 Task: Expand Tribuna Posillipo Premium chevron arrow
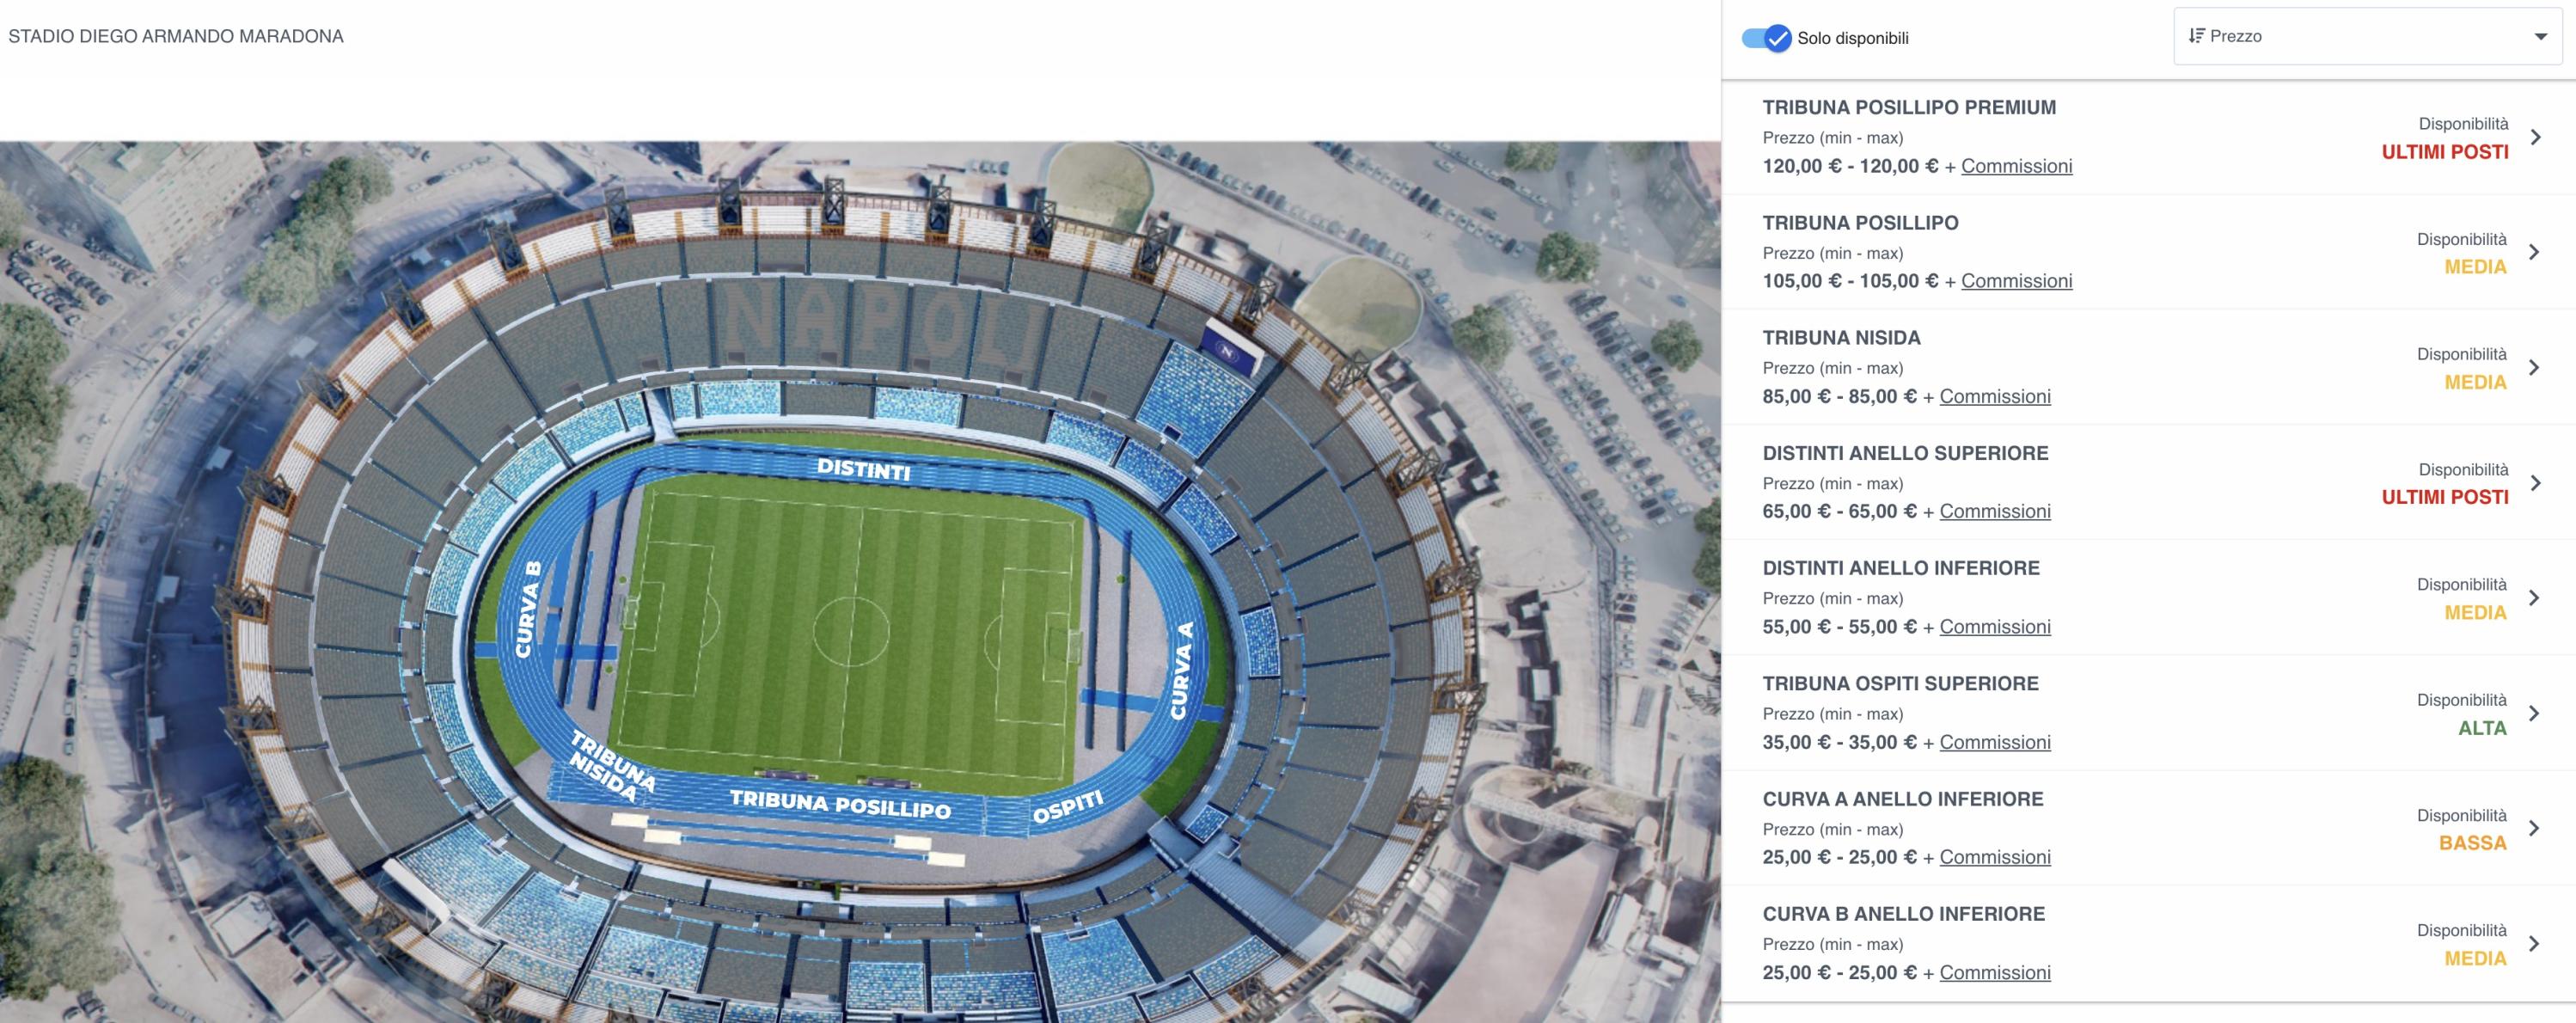tap(2535, 138)
